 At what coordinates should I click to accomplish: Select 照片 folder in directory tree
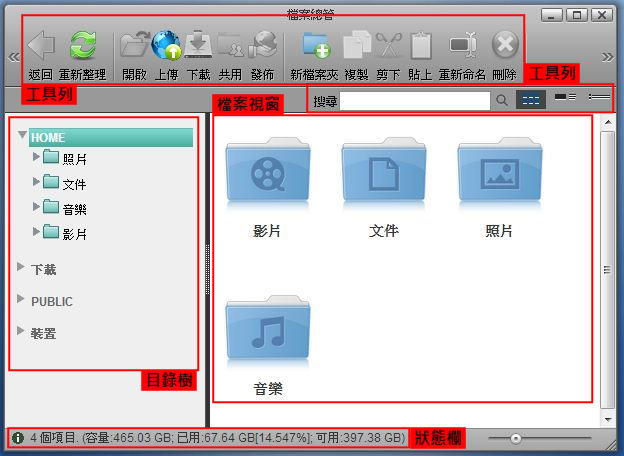click(74, 157)
